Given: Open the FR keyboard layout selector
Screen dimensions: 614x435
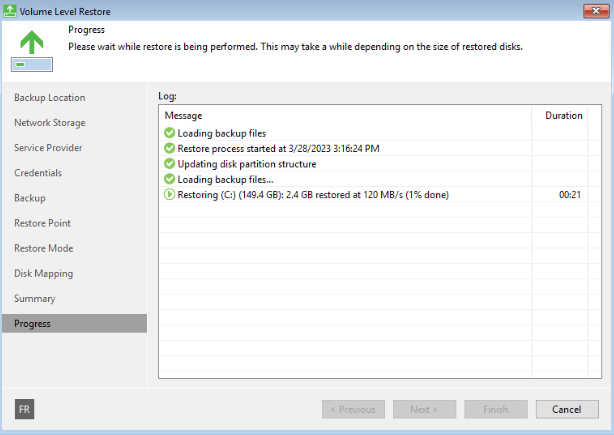Looking at the screenshot, I should coord(24,409).
